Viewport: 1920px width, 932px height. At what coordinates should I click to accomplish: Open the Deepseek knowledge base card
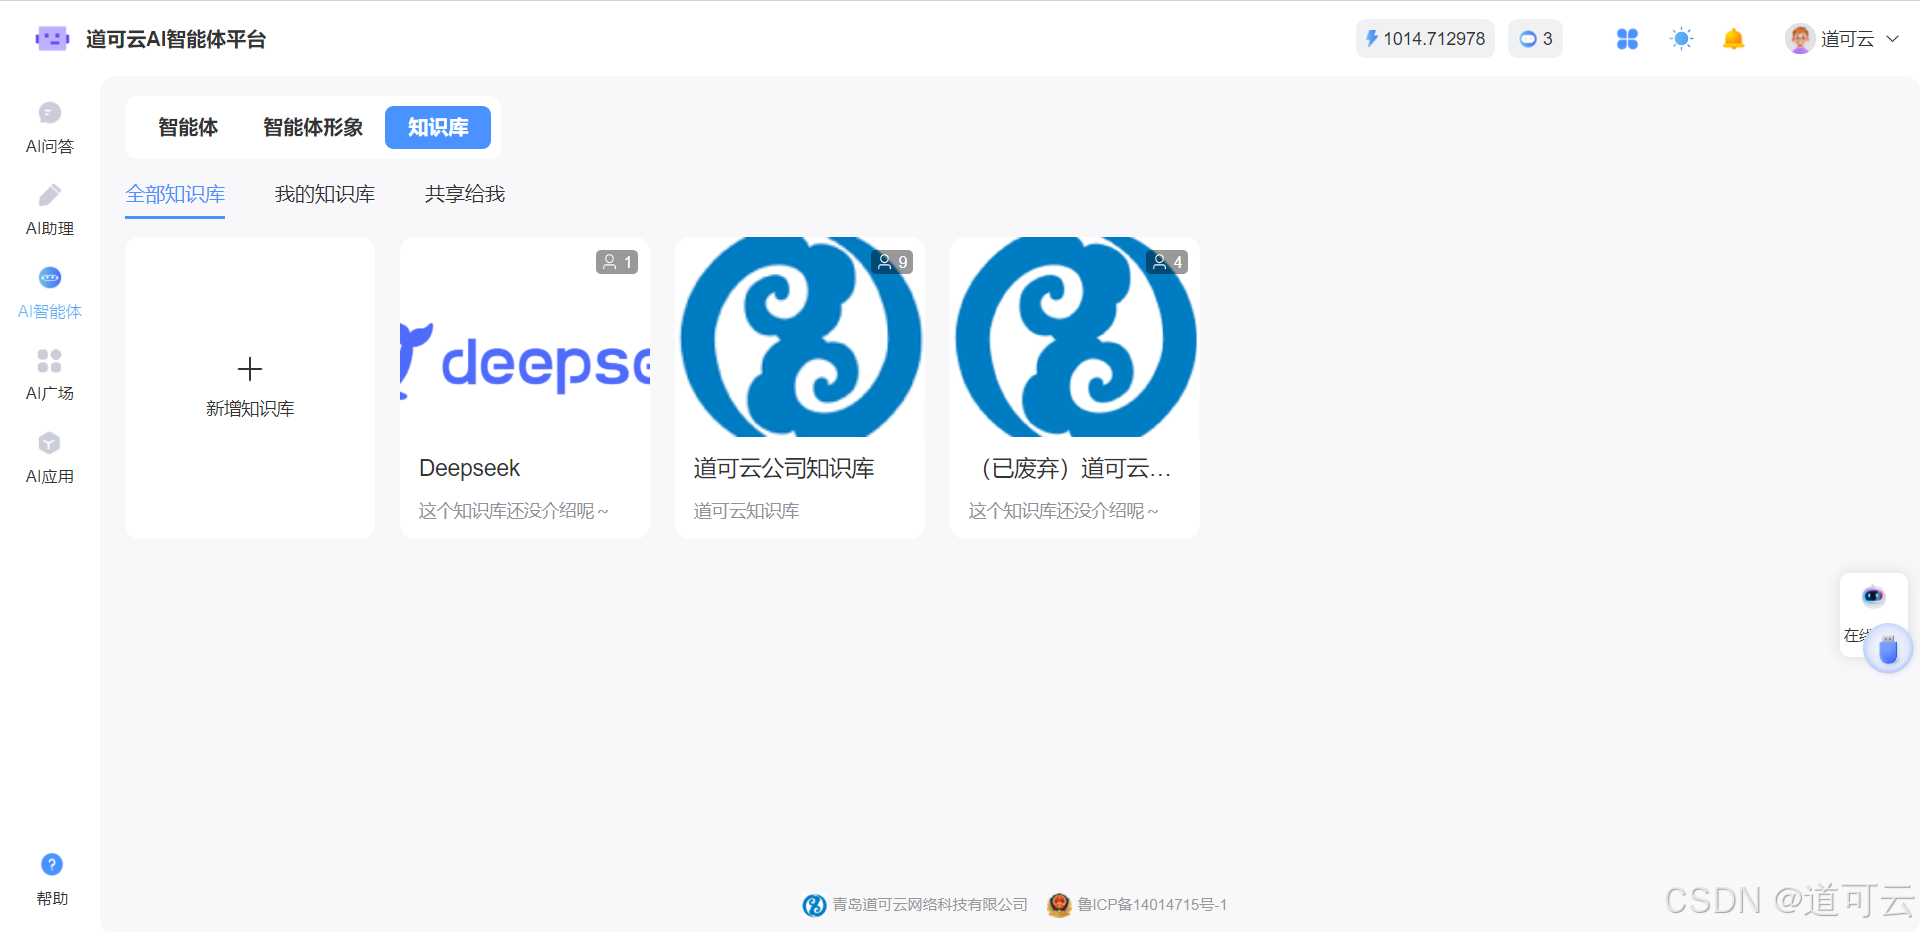(x=524, y=387)
